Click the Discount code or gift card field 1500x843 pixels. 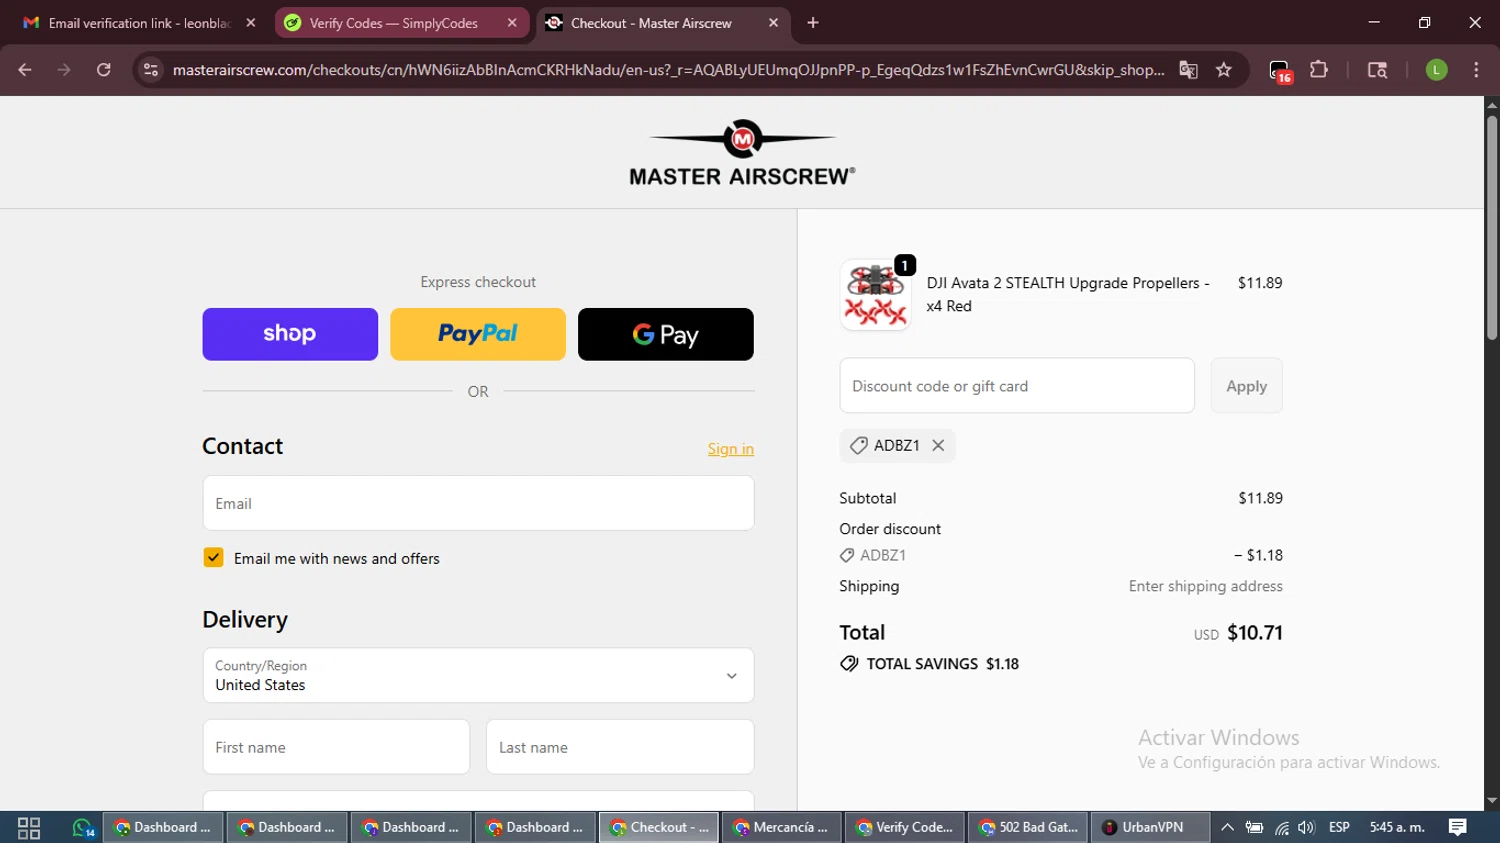(1017, 386)
